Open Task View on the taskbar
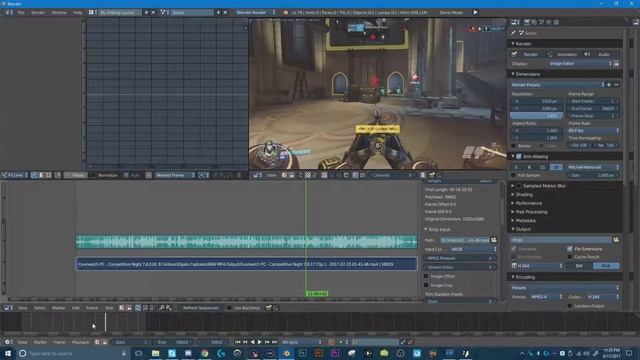 pos(138,353)
